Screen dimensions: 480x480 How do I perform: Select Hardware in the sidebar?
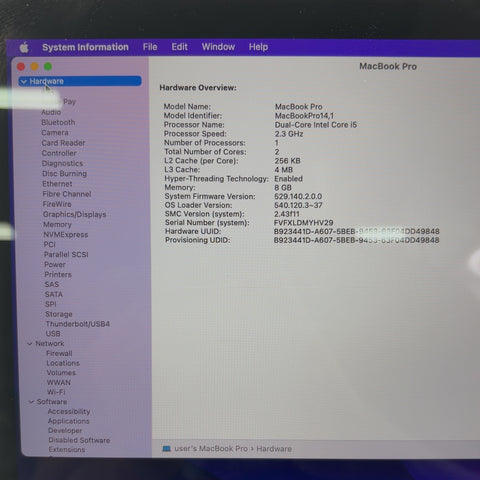pos(80,81)
